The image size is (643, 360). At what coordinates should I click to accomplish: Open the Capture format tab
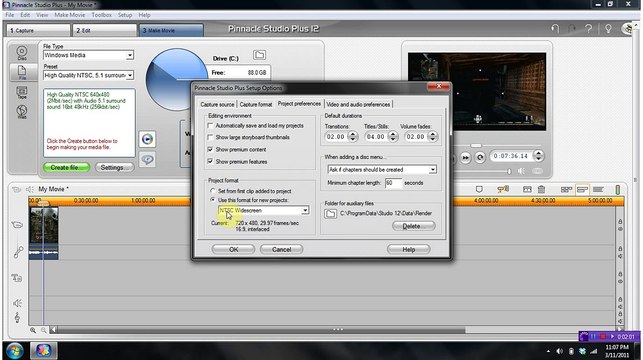pyautogui.click(x=256, y=105)
